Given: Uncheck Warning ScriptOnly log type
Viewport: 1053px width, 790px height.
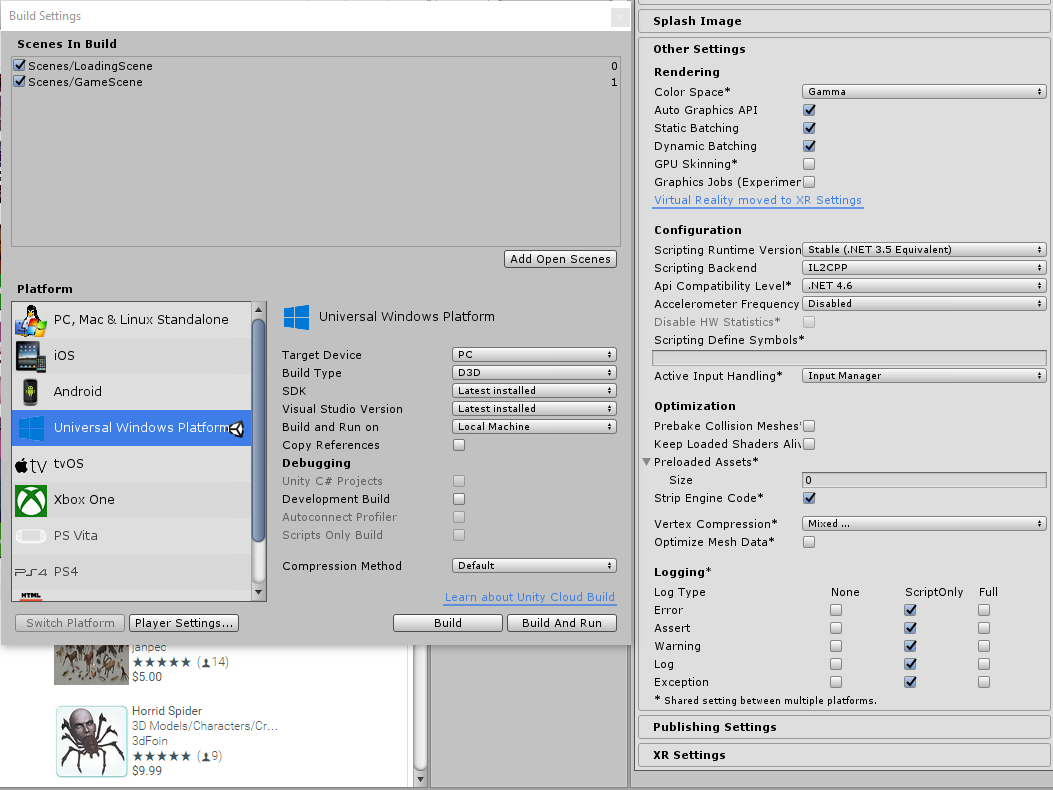Looking at the screenshot, I should (911, 646).
